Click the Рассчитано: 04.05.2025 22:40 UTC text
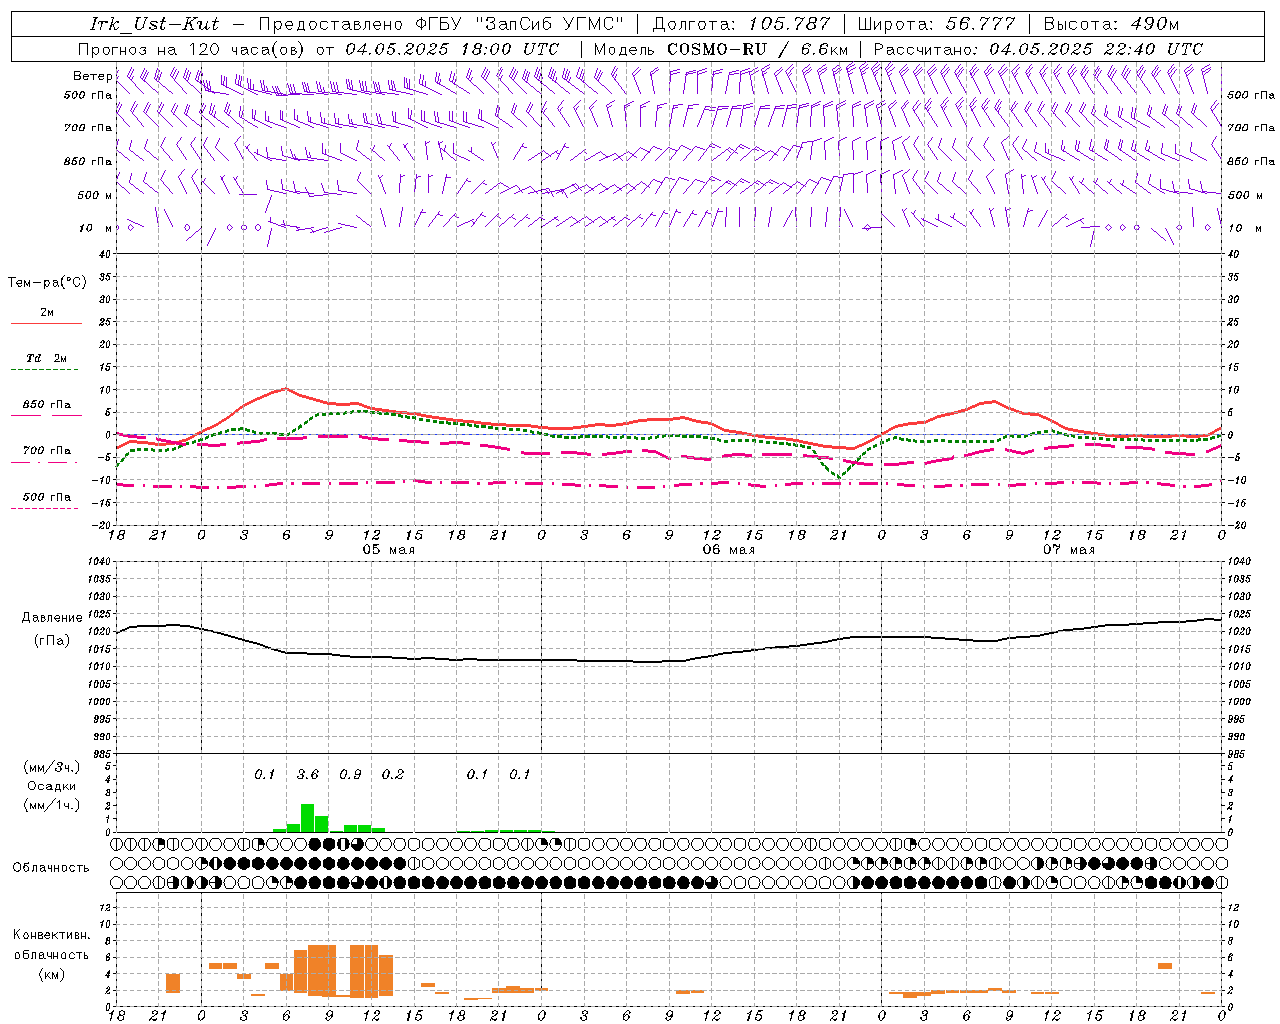The width and height of the screenshot is (1280, 1024). pyautogui.click(x=1038, y=49)
